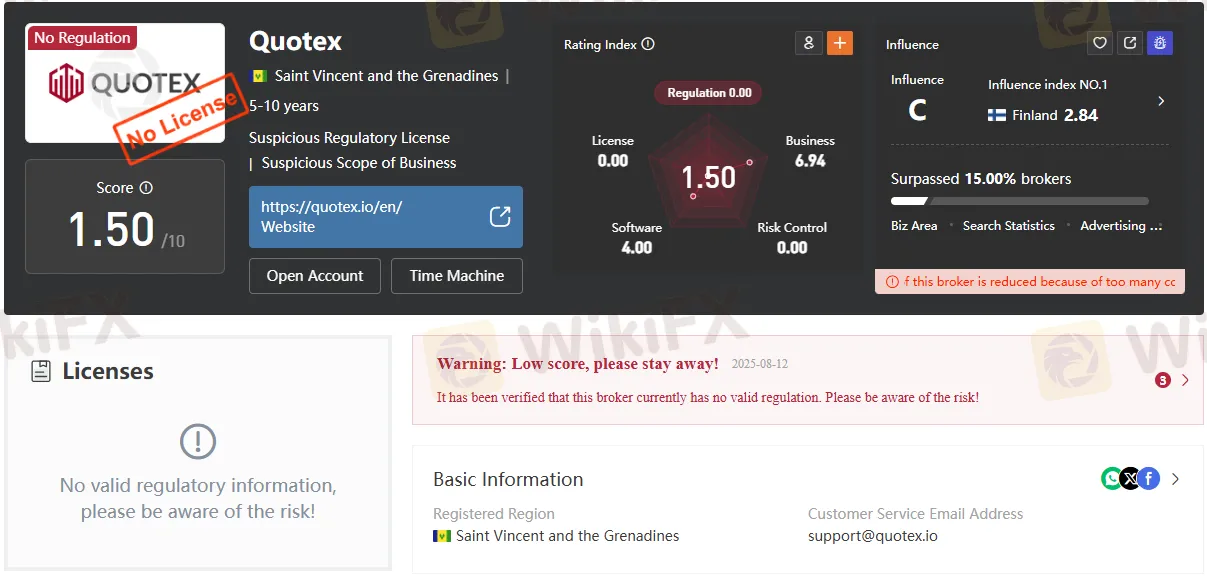1207x577 pixels.
Task: Click the share icon in Influence panel
Action: point(1130,43)
